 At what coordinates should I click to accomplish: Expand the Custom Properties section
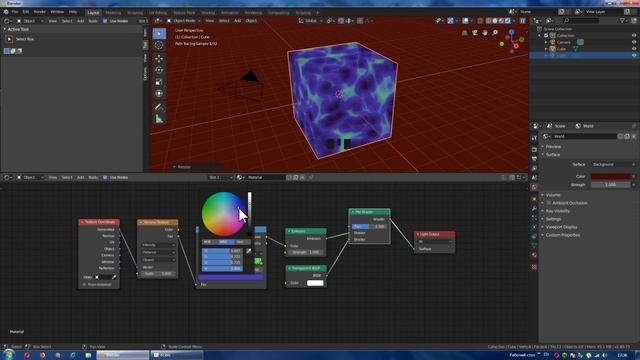point(562,235)
